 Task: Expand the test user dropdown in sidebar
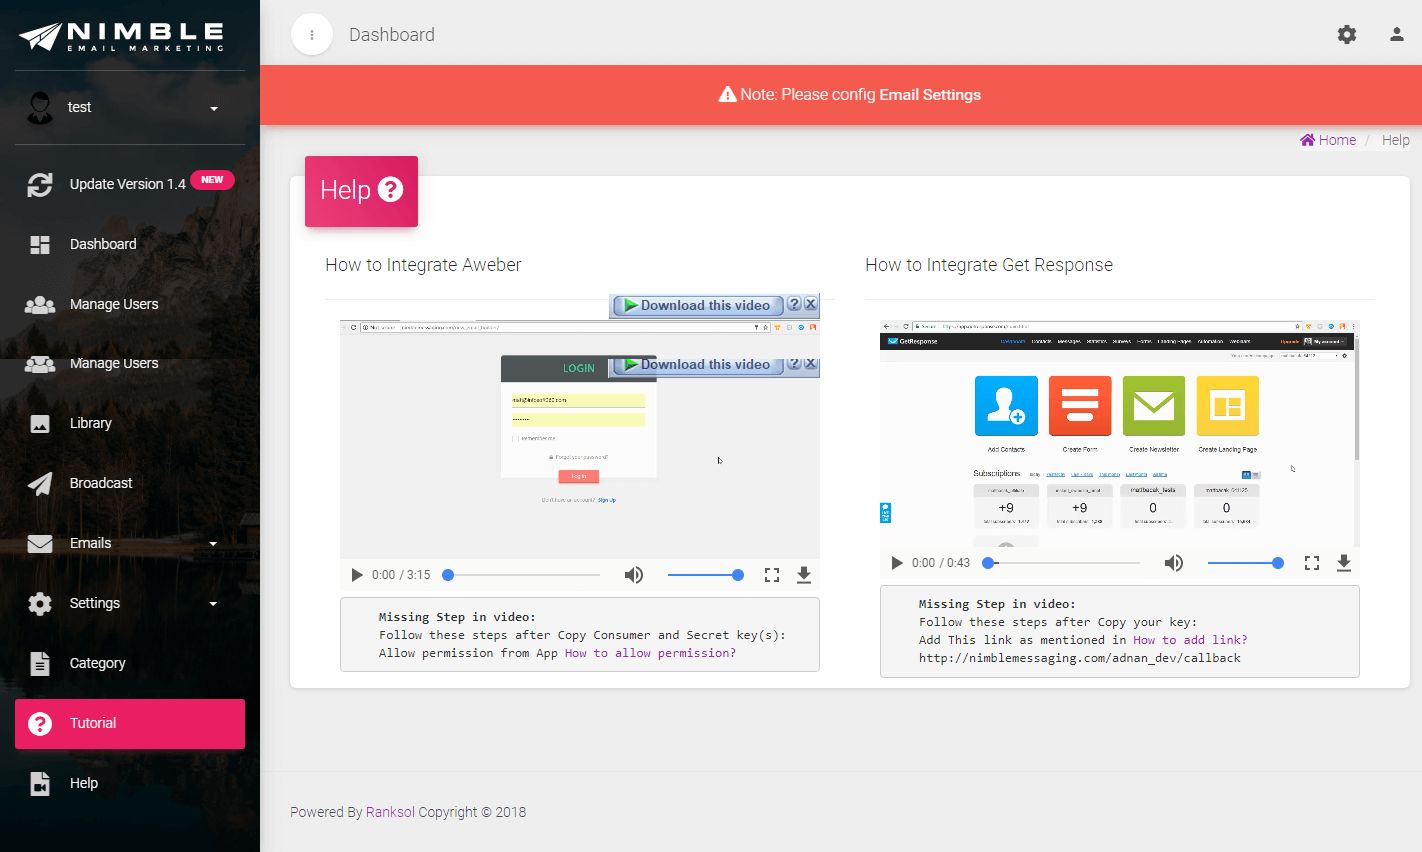click(130, 108)
